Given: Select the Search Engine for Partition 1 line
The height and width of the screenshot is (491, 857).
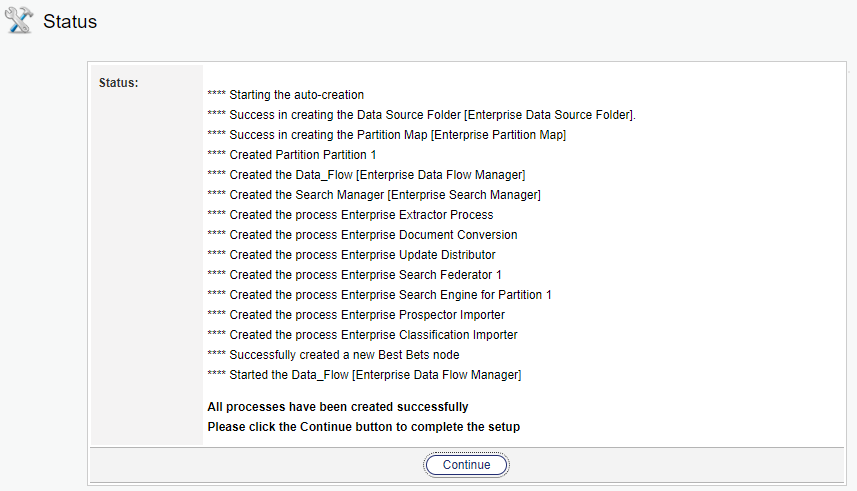Looking at the screenshot, I should [x=379, y=295].
